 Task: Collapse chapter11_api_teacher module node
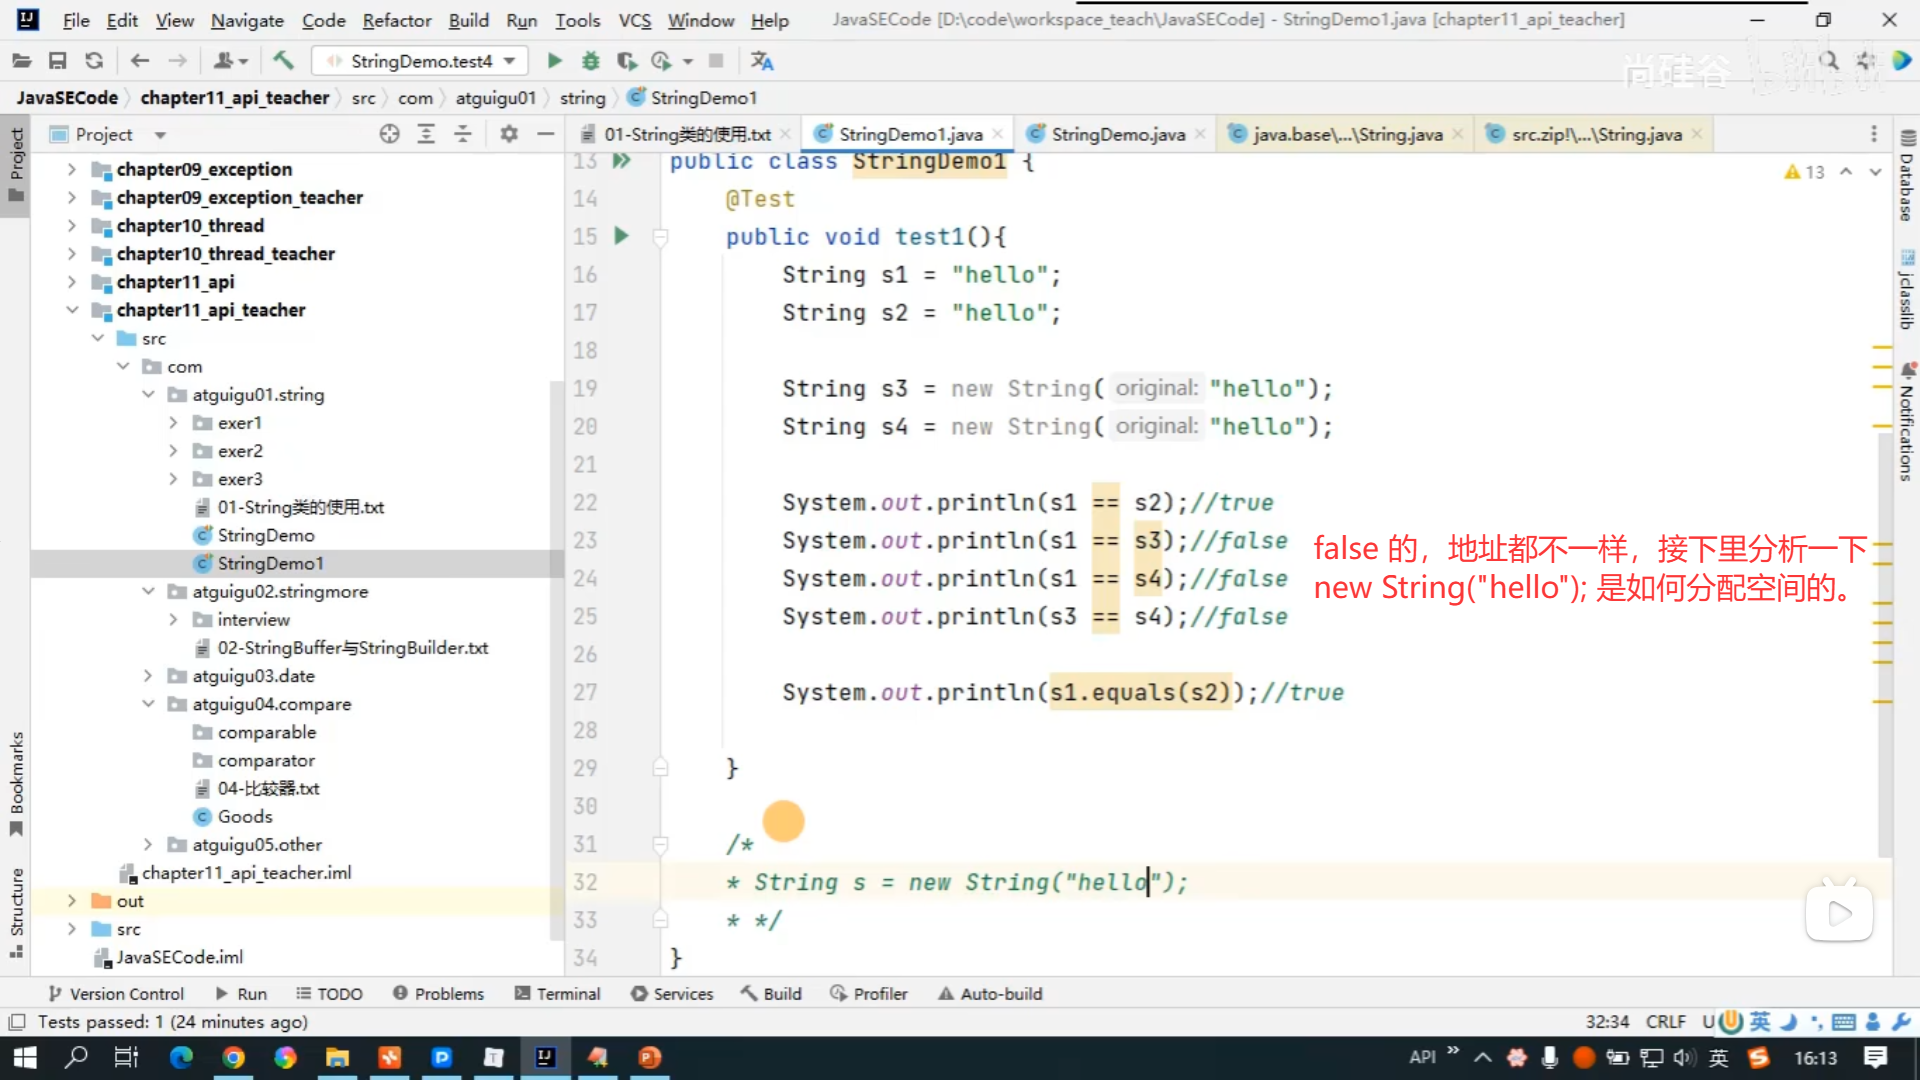tap(72, 310)
